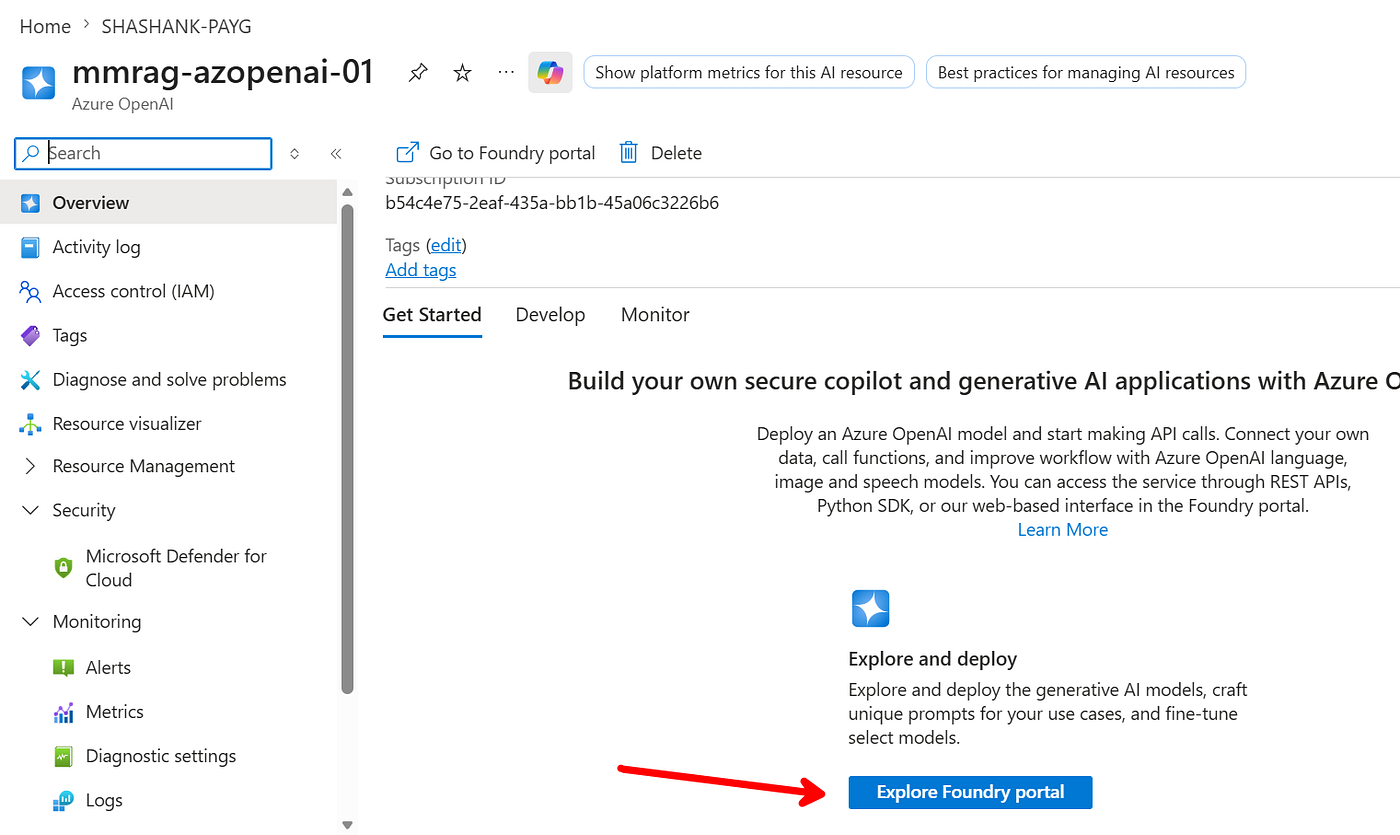Image resolution: width=1400 pixels, height=835 pixels.
Task: Select the Get Started tab
Action: 432,315
